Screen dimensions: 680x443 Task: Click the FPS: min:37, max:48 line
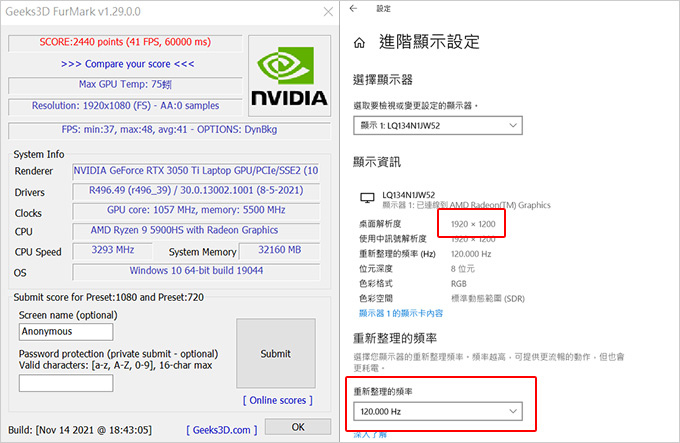tap(169, 130)
